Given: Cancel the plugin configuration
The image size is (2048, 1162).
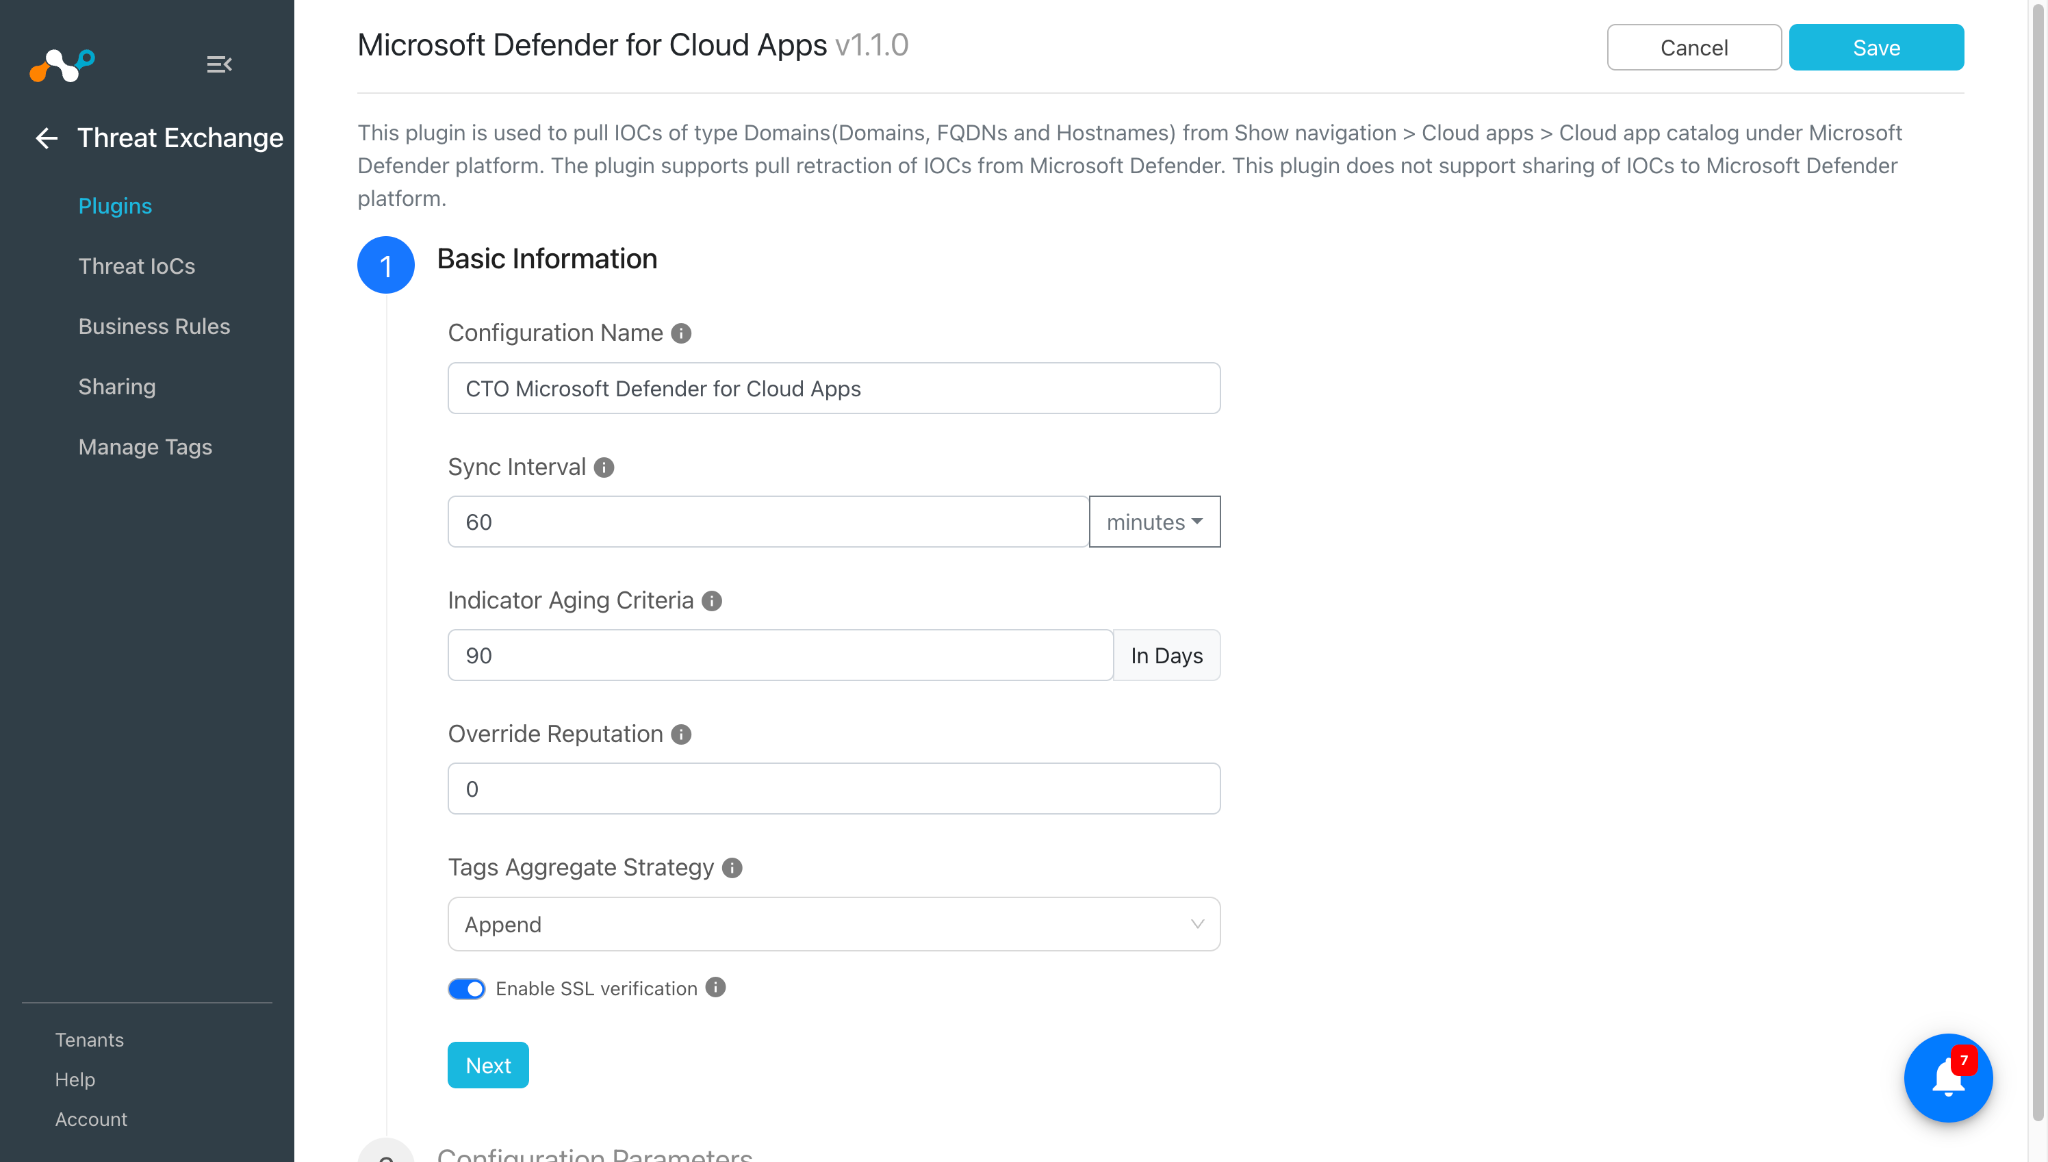Looking at the screenshot, I should point(1694,48).
